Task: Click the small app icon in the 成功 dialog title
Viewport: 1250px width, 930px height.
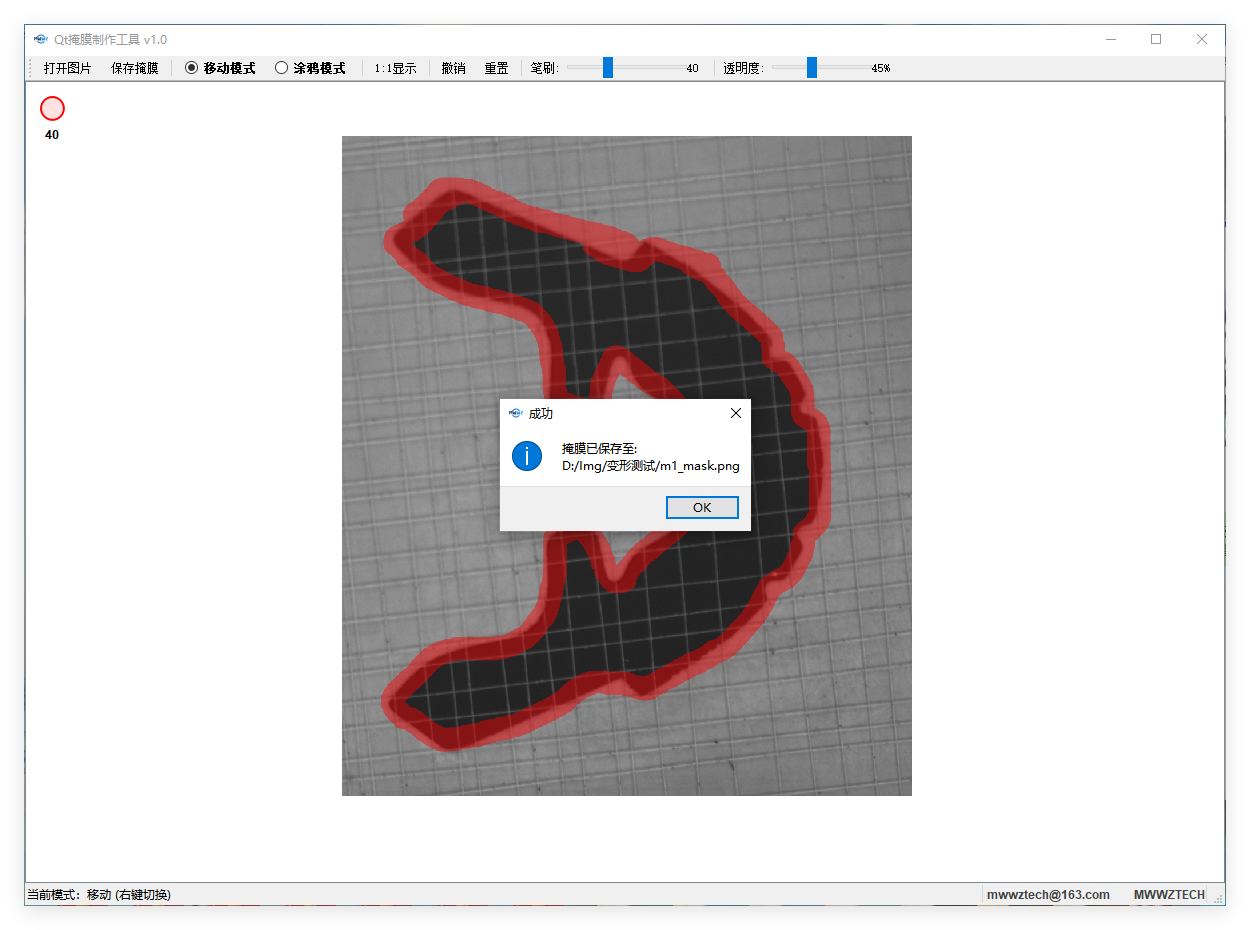Action: [516, 413]
